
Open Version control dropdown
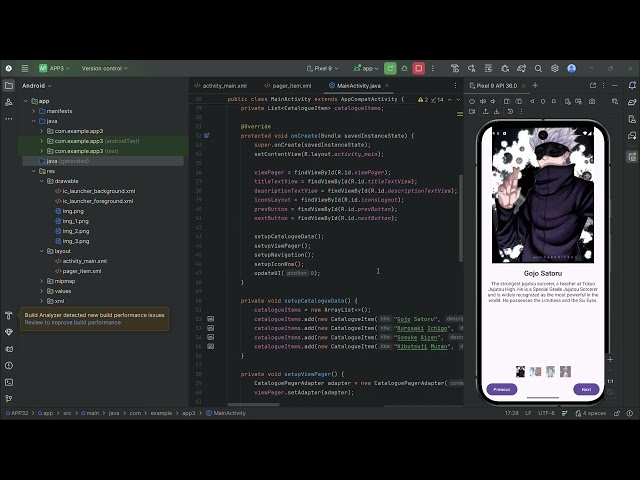tap(104, 69)
